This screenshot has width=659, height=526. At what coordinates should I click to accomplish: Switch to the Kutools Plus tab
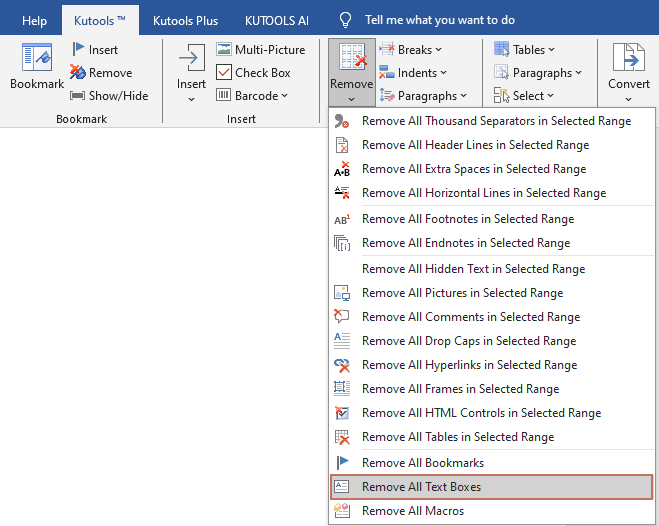tap(185, 21)
